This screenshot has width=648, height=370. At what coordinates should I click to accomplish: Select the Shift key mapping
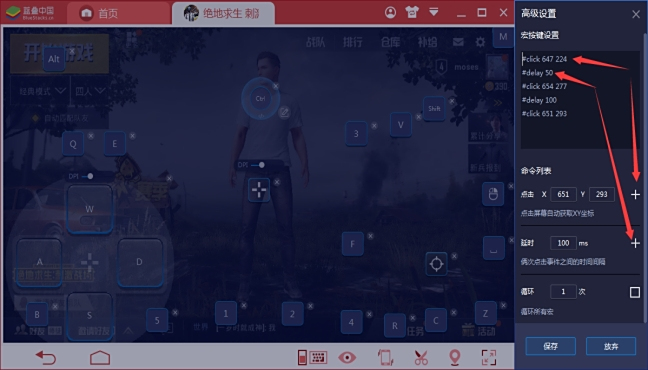[434, 108]
